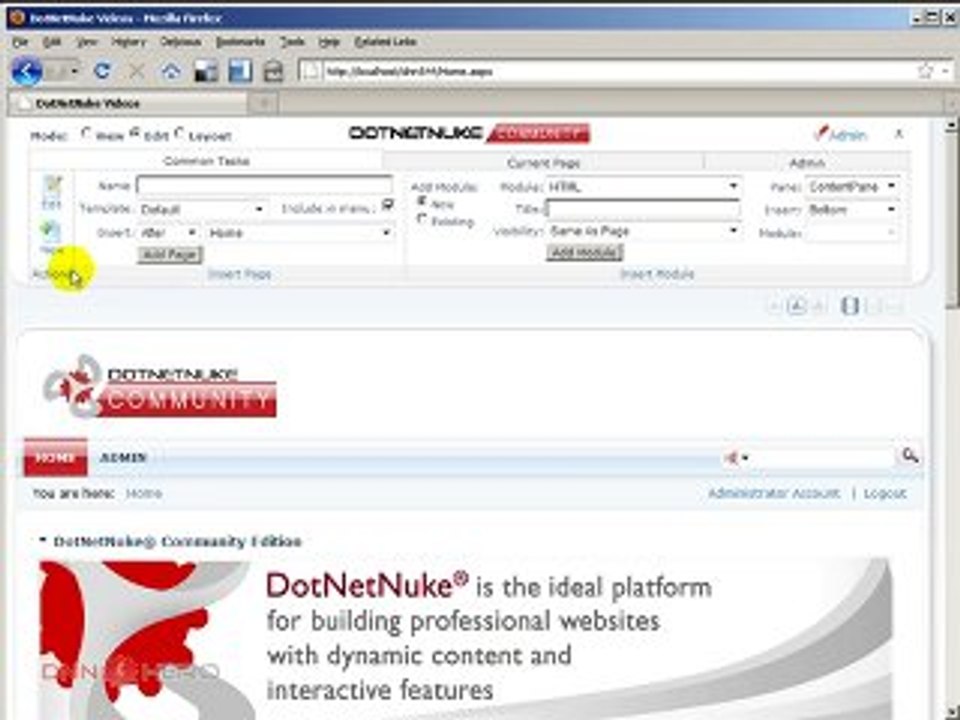Open the Pane ContentPane dropdown
The width and height of the screenshot is (960, 720).
[852, 186]
